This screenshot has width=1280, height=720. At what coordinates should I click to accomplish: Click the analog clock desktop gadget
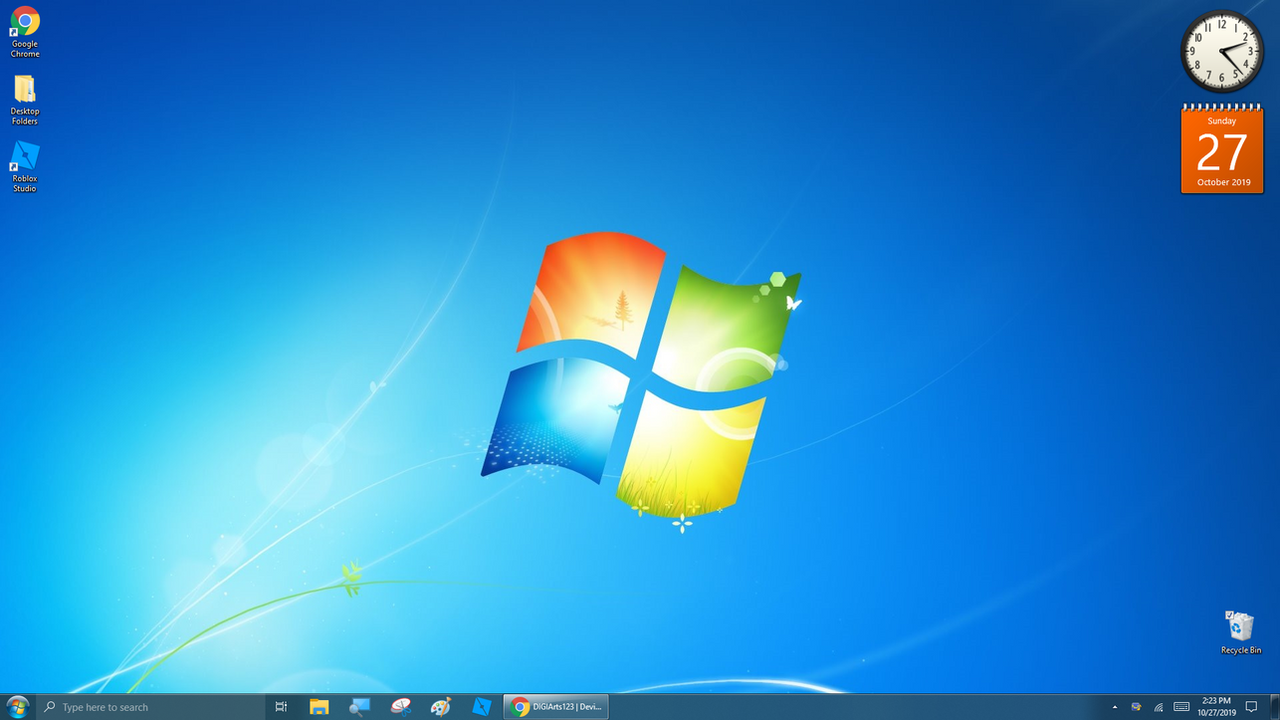coord(1222,51)
